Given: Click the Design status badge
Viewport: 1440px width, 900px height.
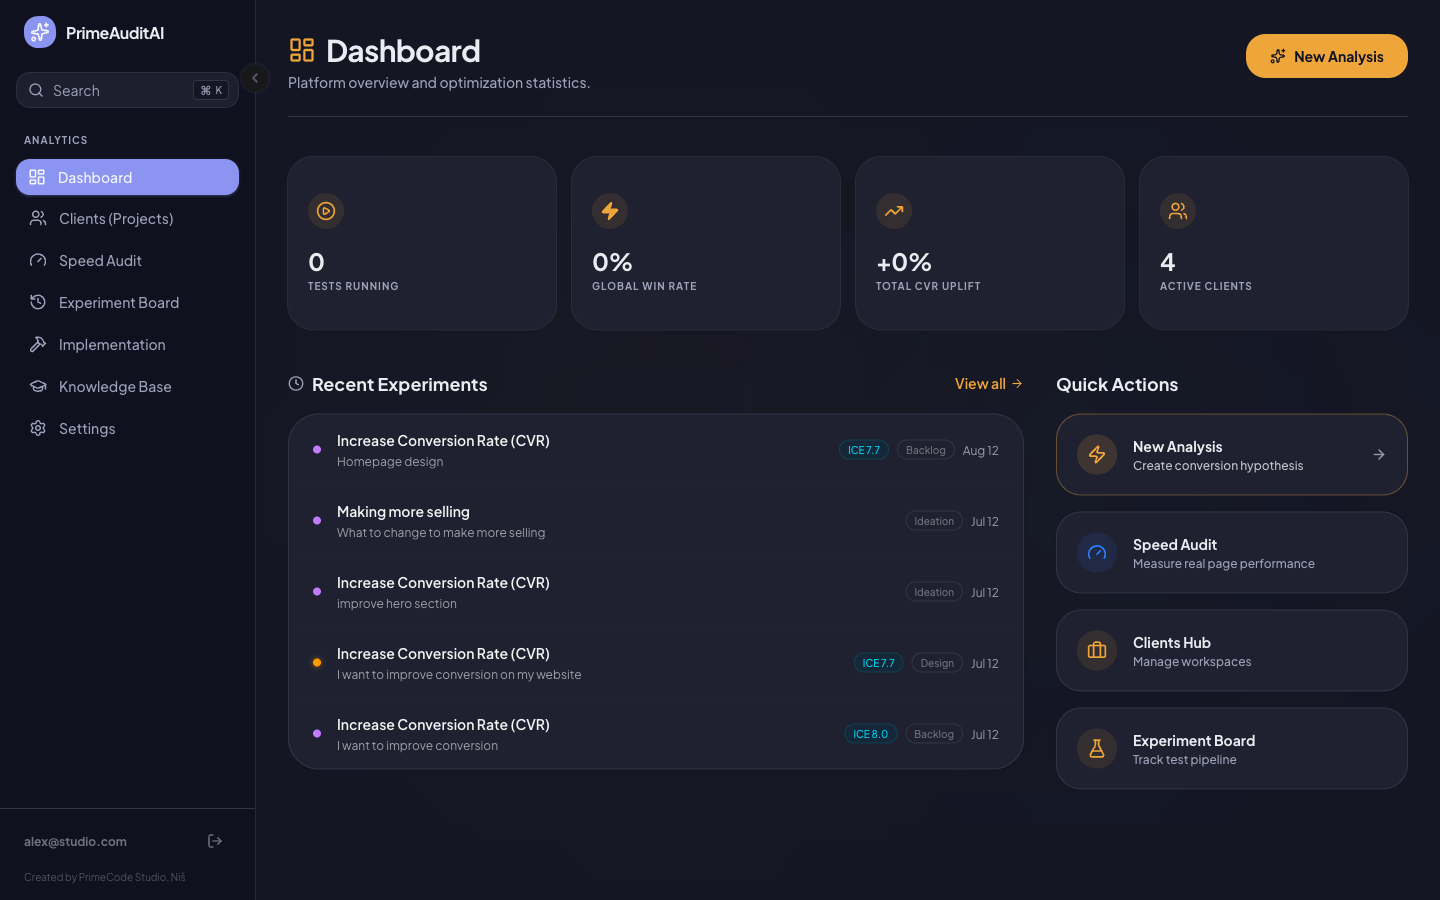Looking at the screenshot, I should click(x=937, y=663).
